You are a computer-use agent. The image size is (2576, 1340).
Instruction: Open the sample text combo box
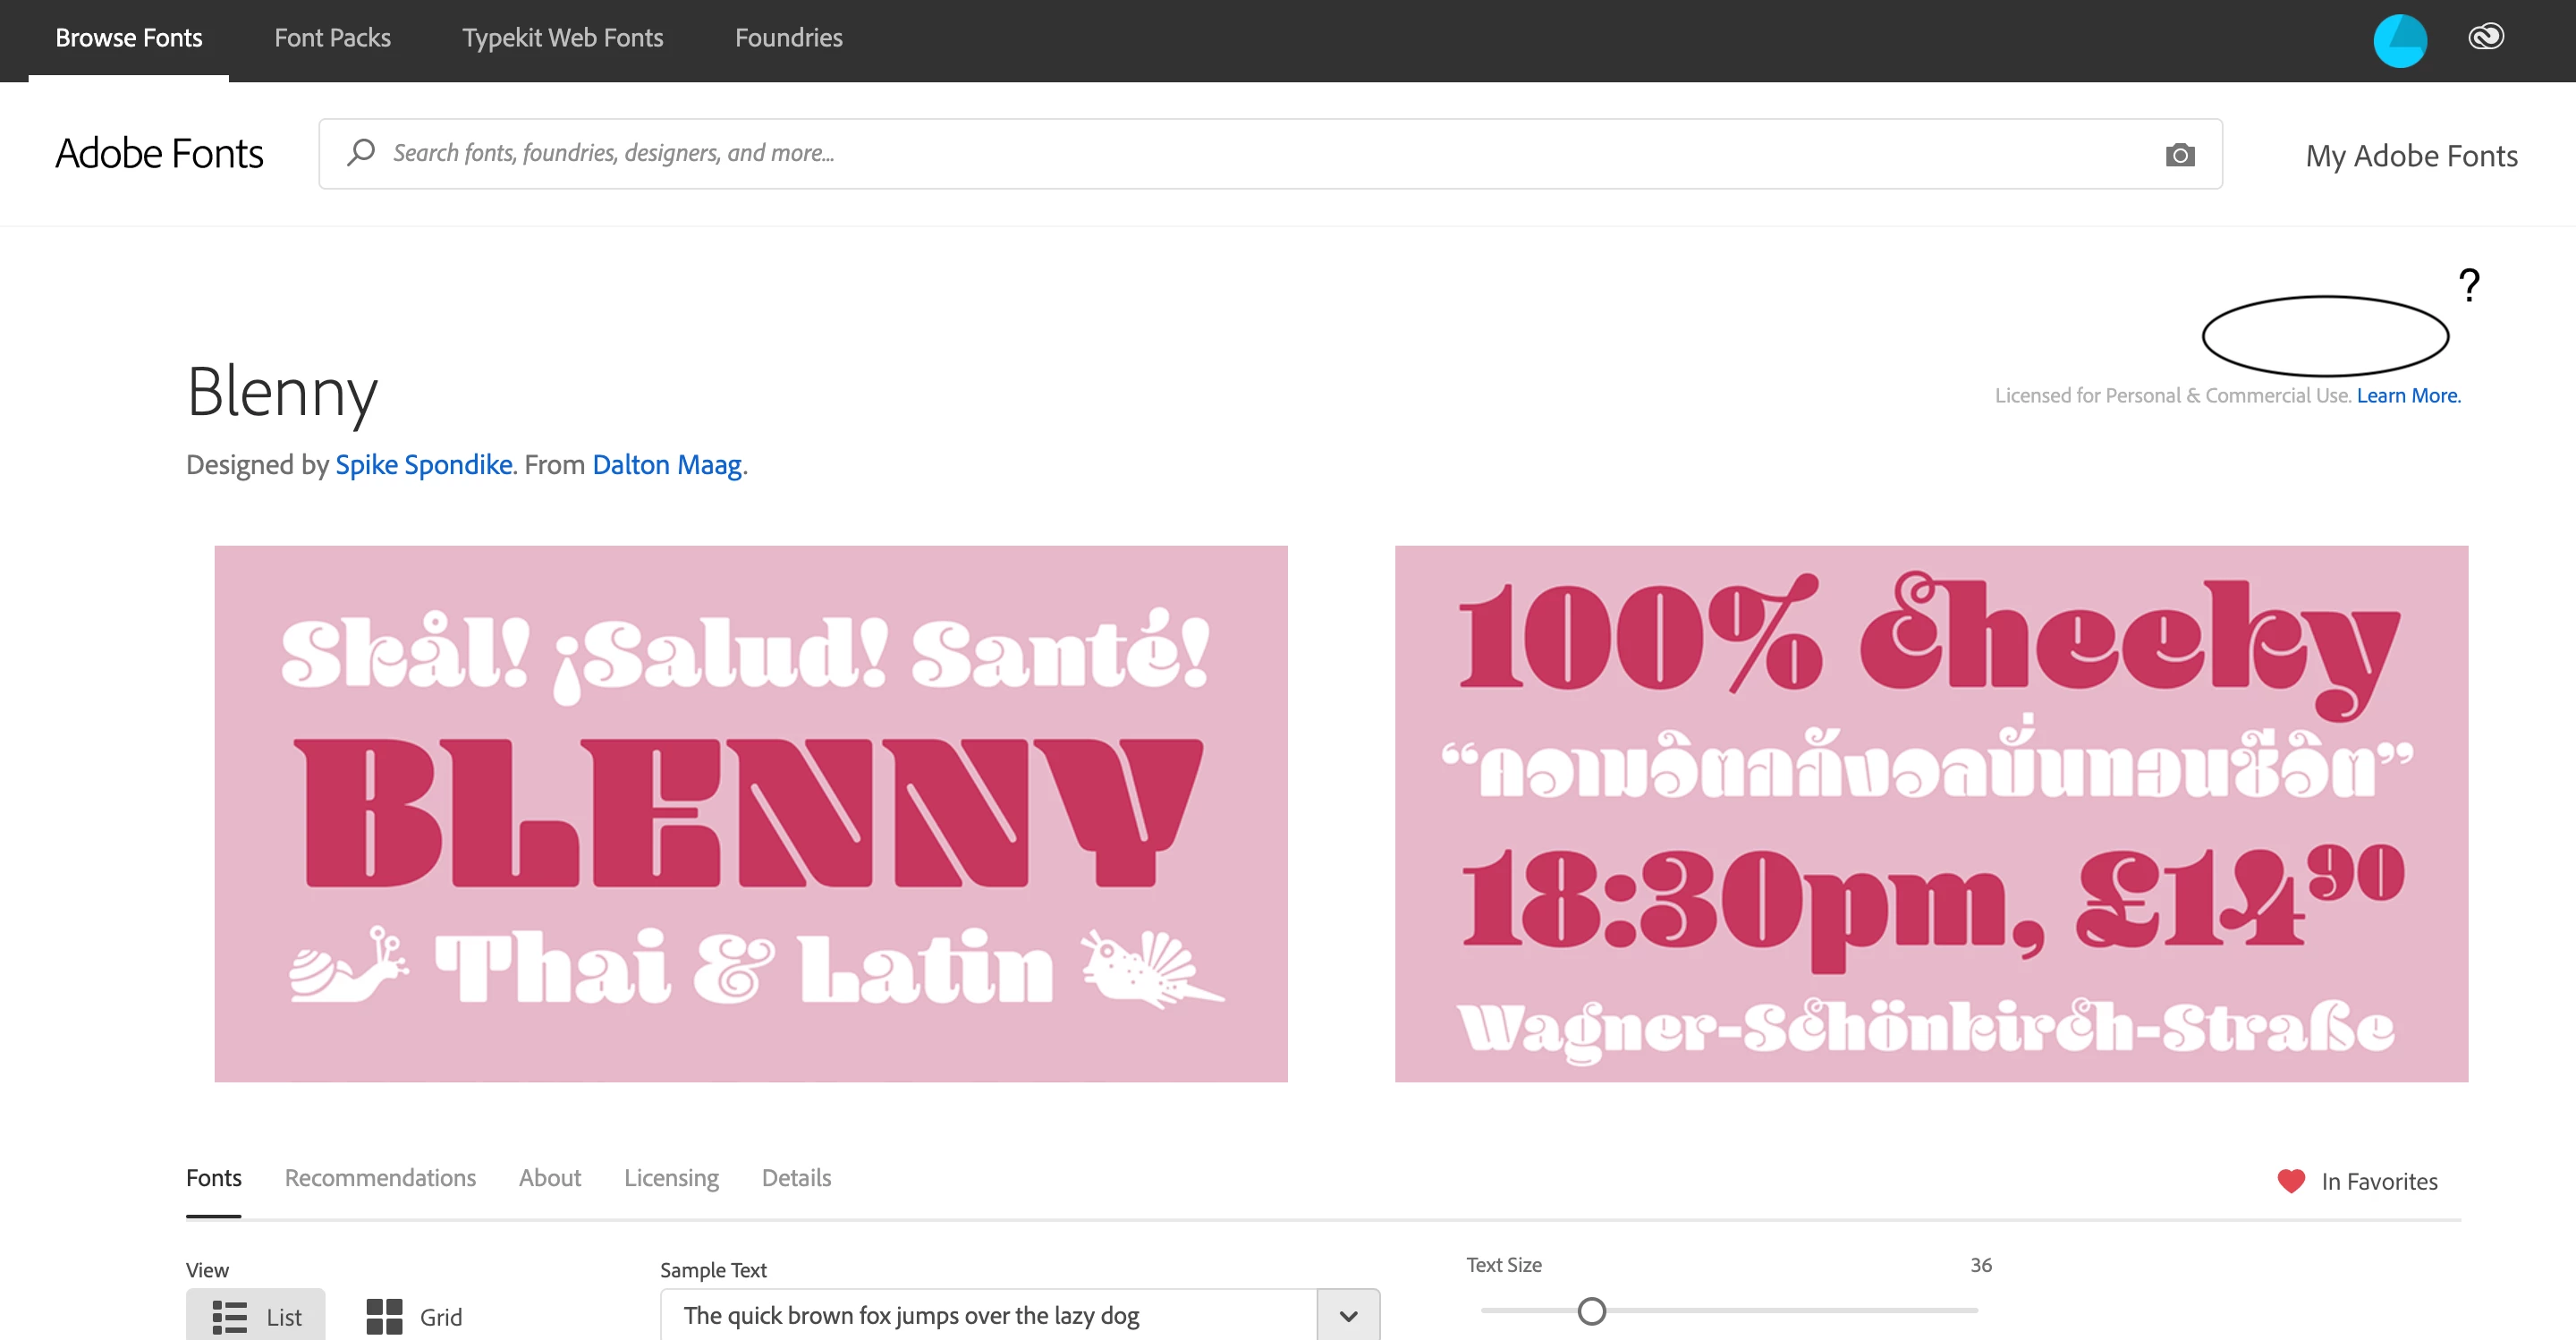click(x=988, y=1316)
